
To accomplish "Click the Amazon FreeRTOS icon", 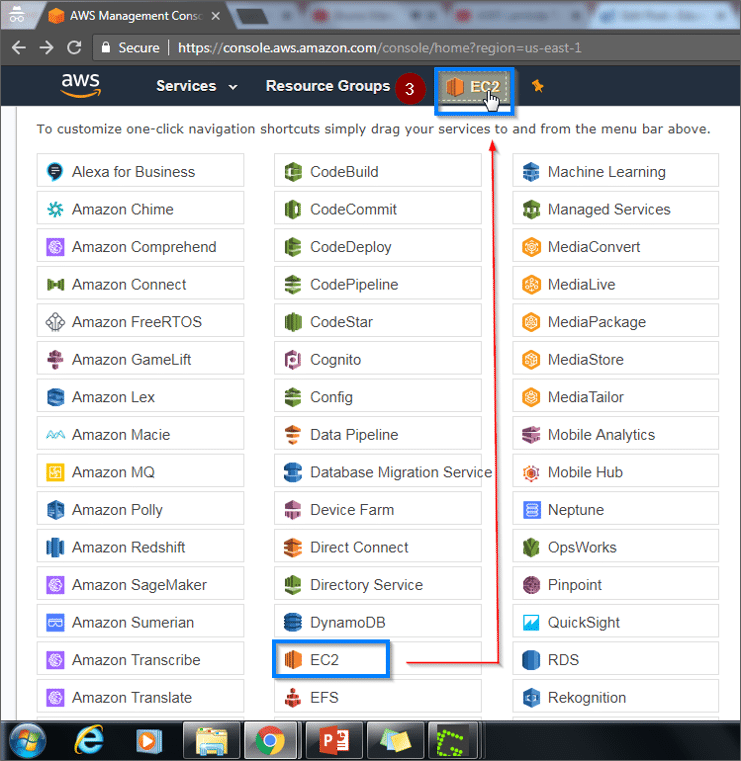I will point(55,322).
